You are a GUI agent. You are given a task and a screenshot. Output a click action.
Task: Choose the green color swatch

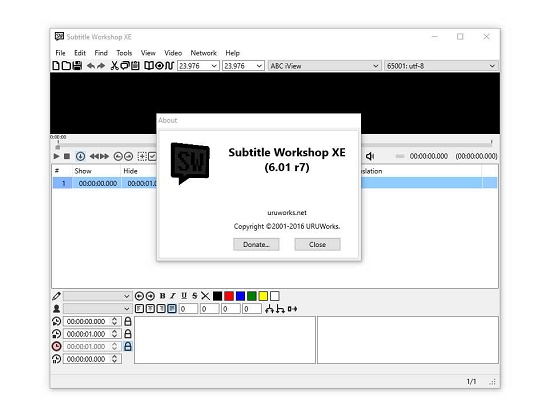[x=252, y=296]
